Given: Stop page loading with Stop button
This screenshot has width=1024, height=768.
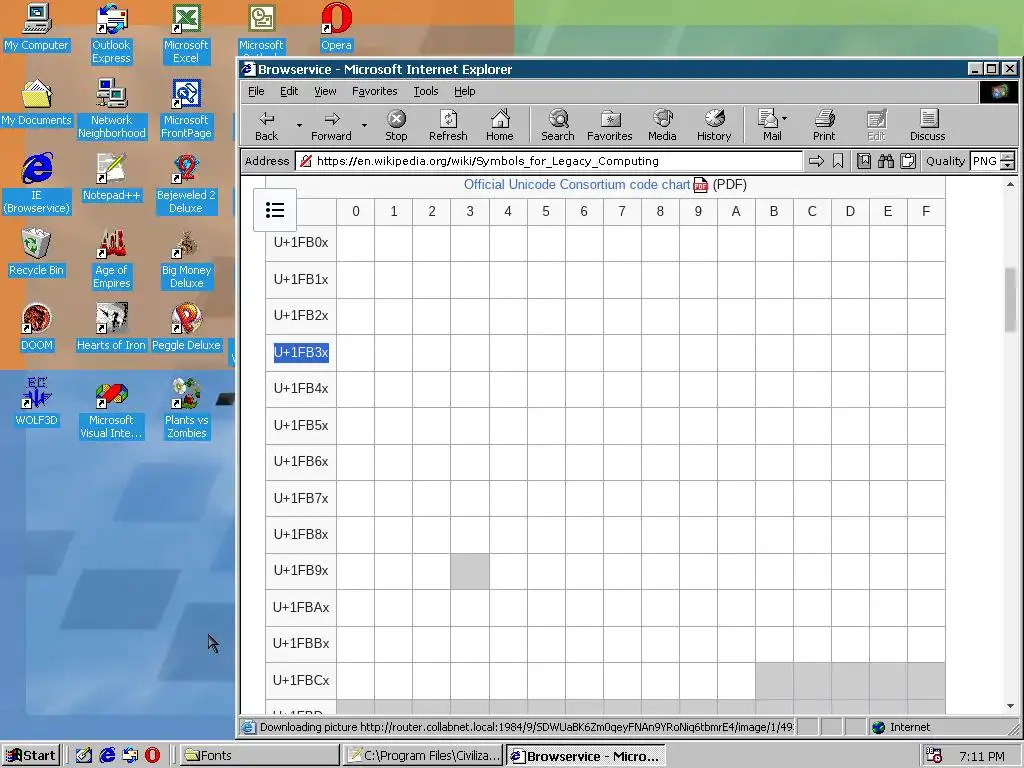Looking at the screenshot, I should [396, 125].
